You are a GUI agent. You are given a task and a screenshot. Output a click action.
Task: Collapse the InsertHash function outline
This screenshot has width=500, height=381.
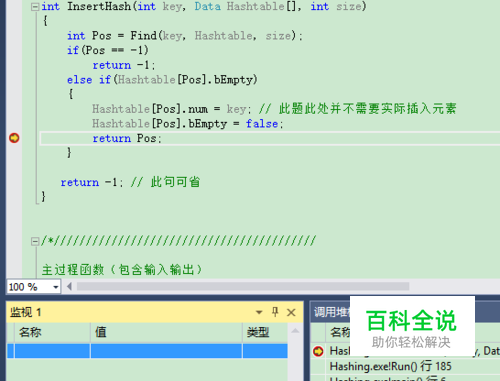[x=35, y=7]
